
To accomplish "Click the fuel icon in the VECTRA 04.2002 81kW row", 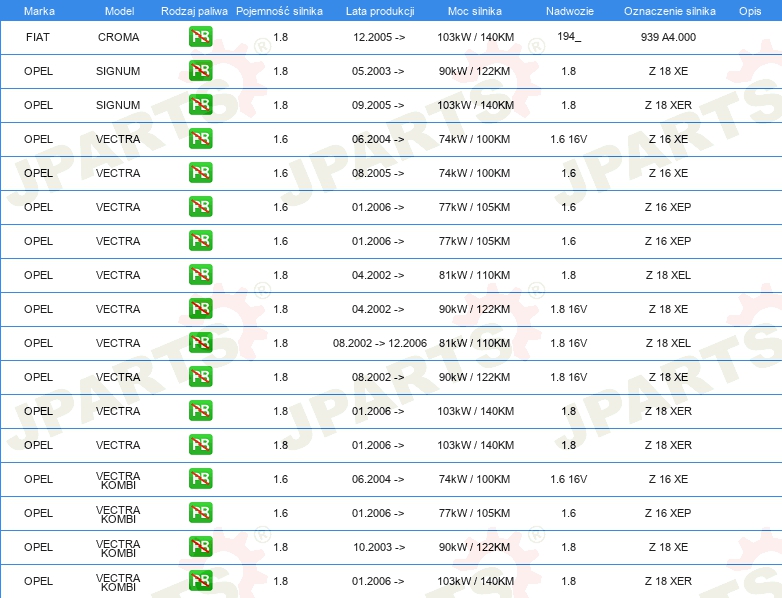I will [200, 274].
